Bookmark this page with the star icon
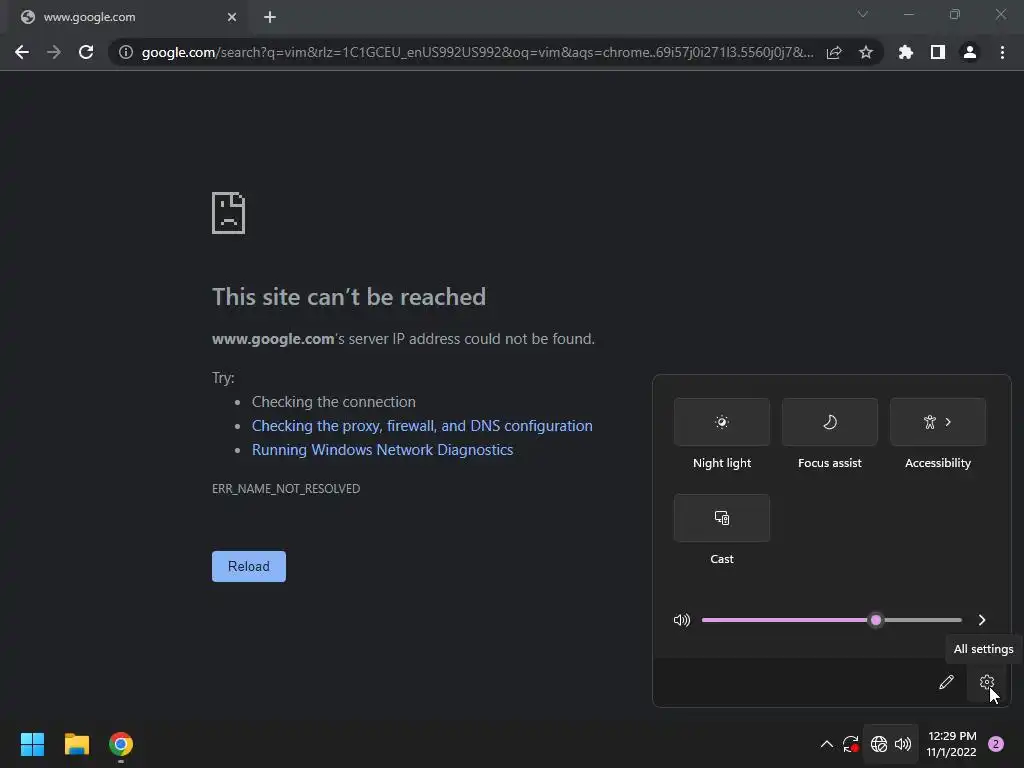This screenshot has height=768, width=1024. click(866, 52)
